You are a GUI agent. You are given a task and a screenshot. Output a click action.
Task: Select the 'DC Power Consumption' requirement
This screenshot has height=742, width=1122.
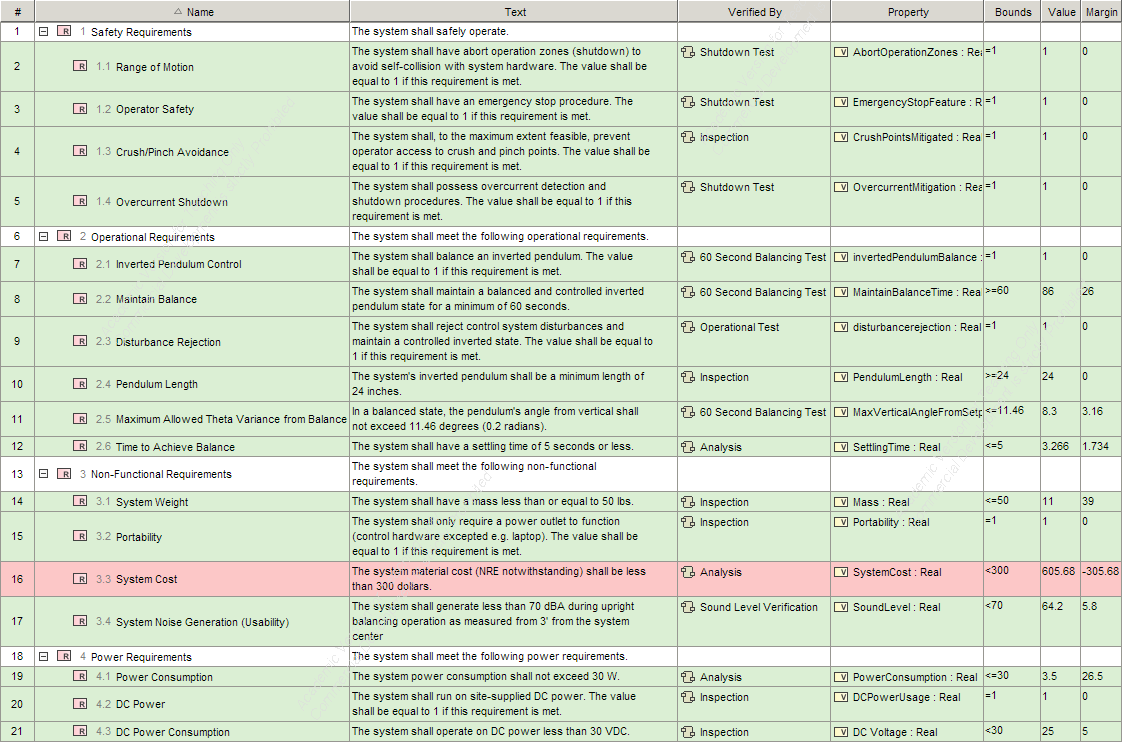click(x=172, y=732)
